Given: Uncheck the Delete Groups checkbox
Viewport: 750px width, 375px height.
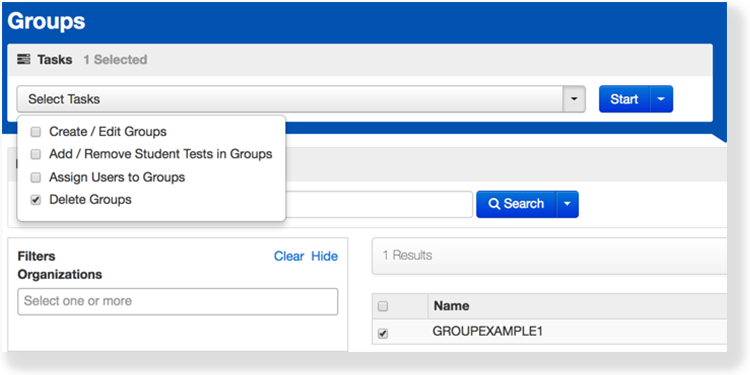Looking at the screenshot, I should click(x=35, y=200).
